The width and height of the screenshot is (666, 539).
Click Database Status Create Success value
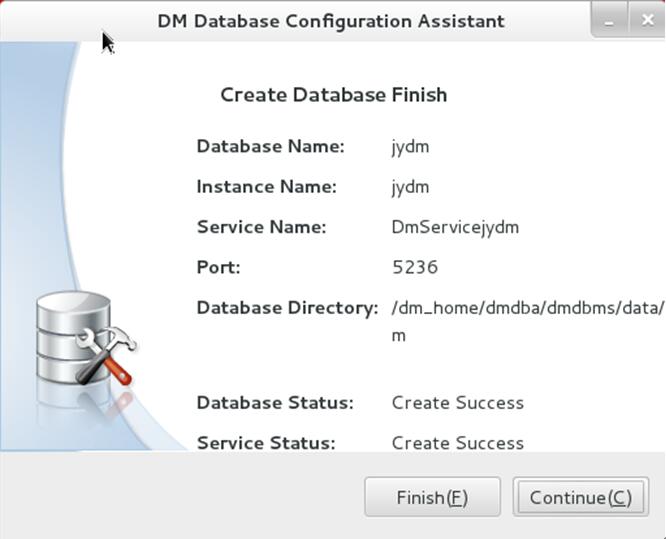(458, 403)
